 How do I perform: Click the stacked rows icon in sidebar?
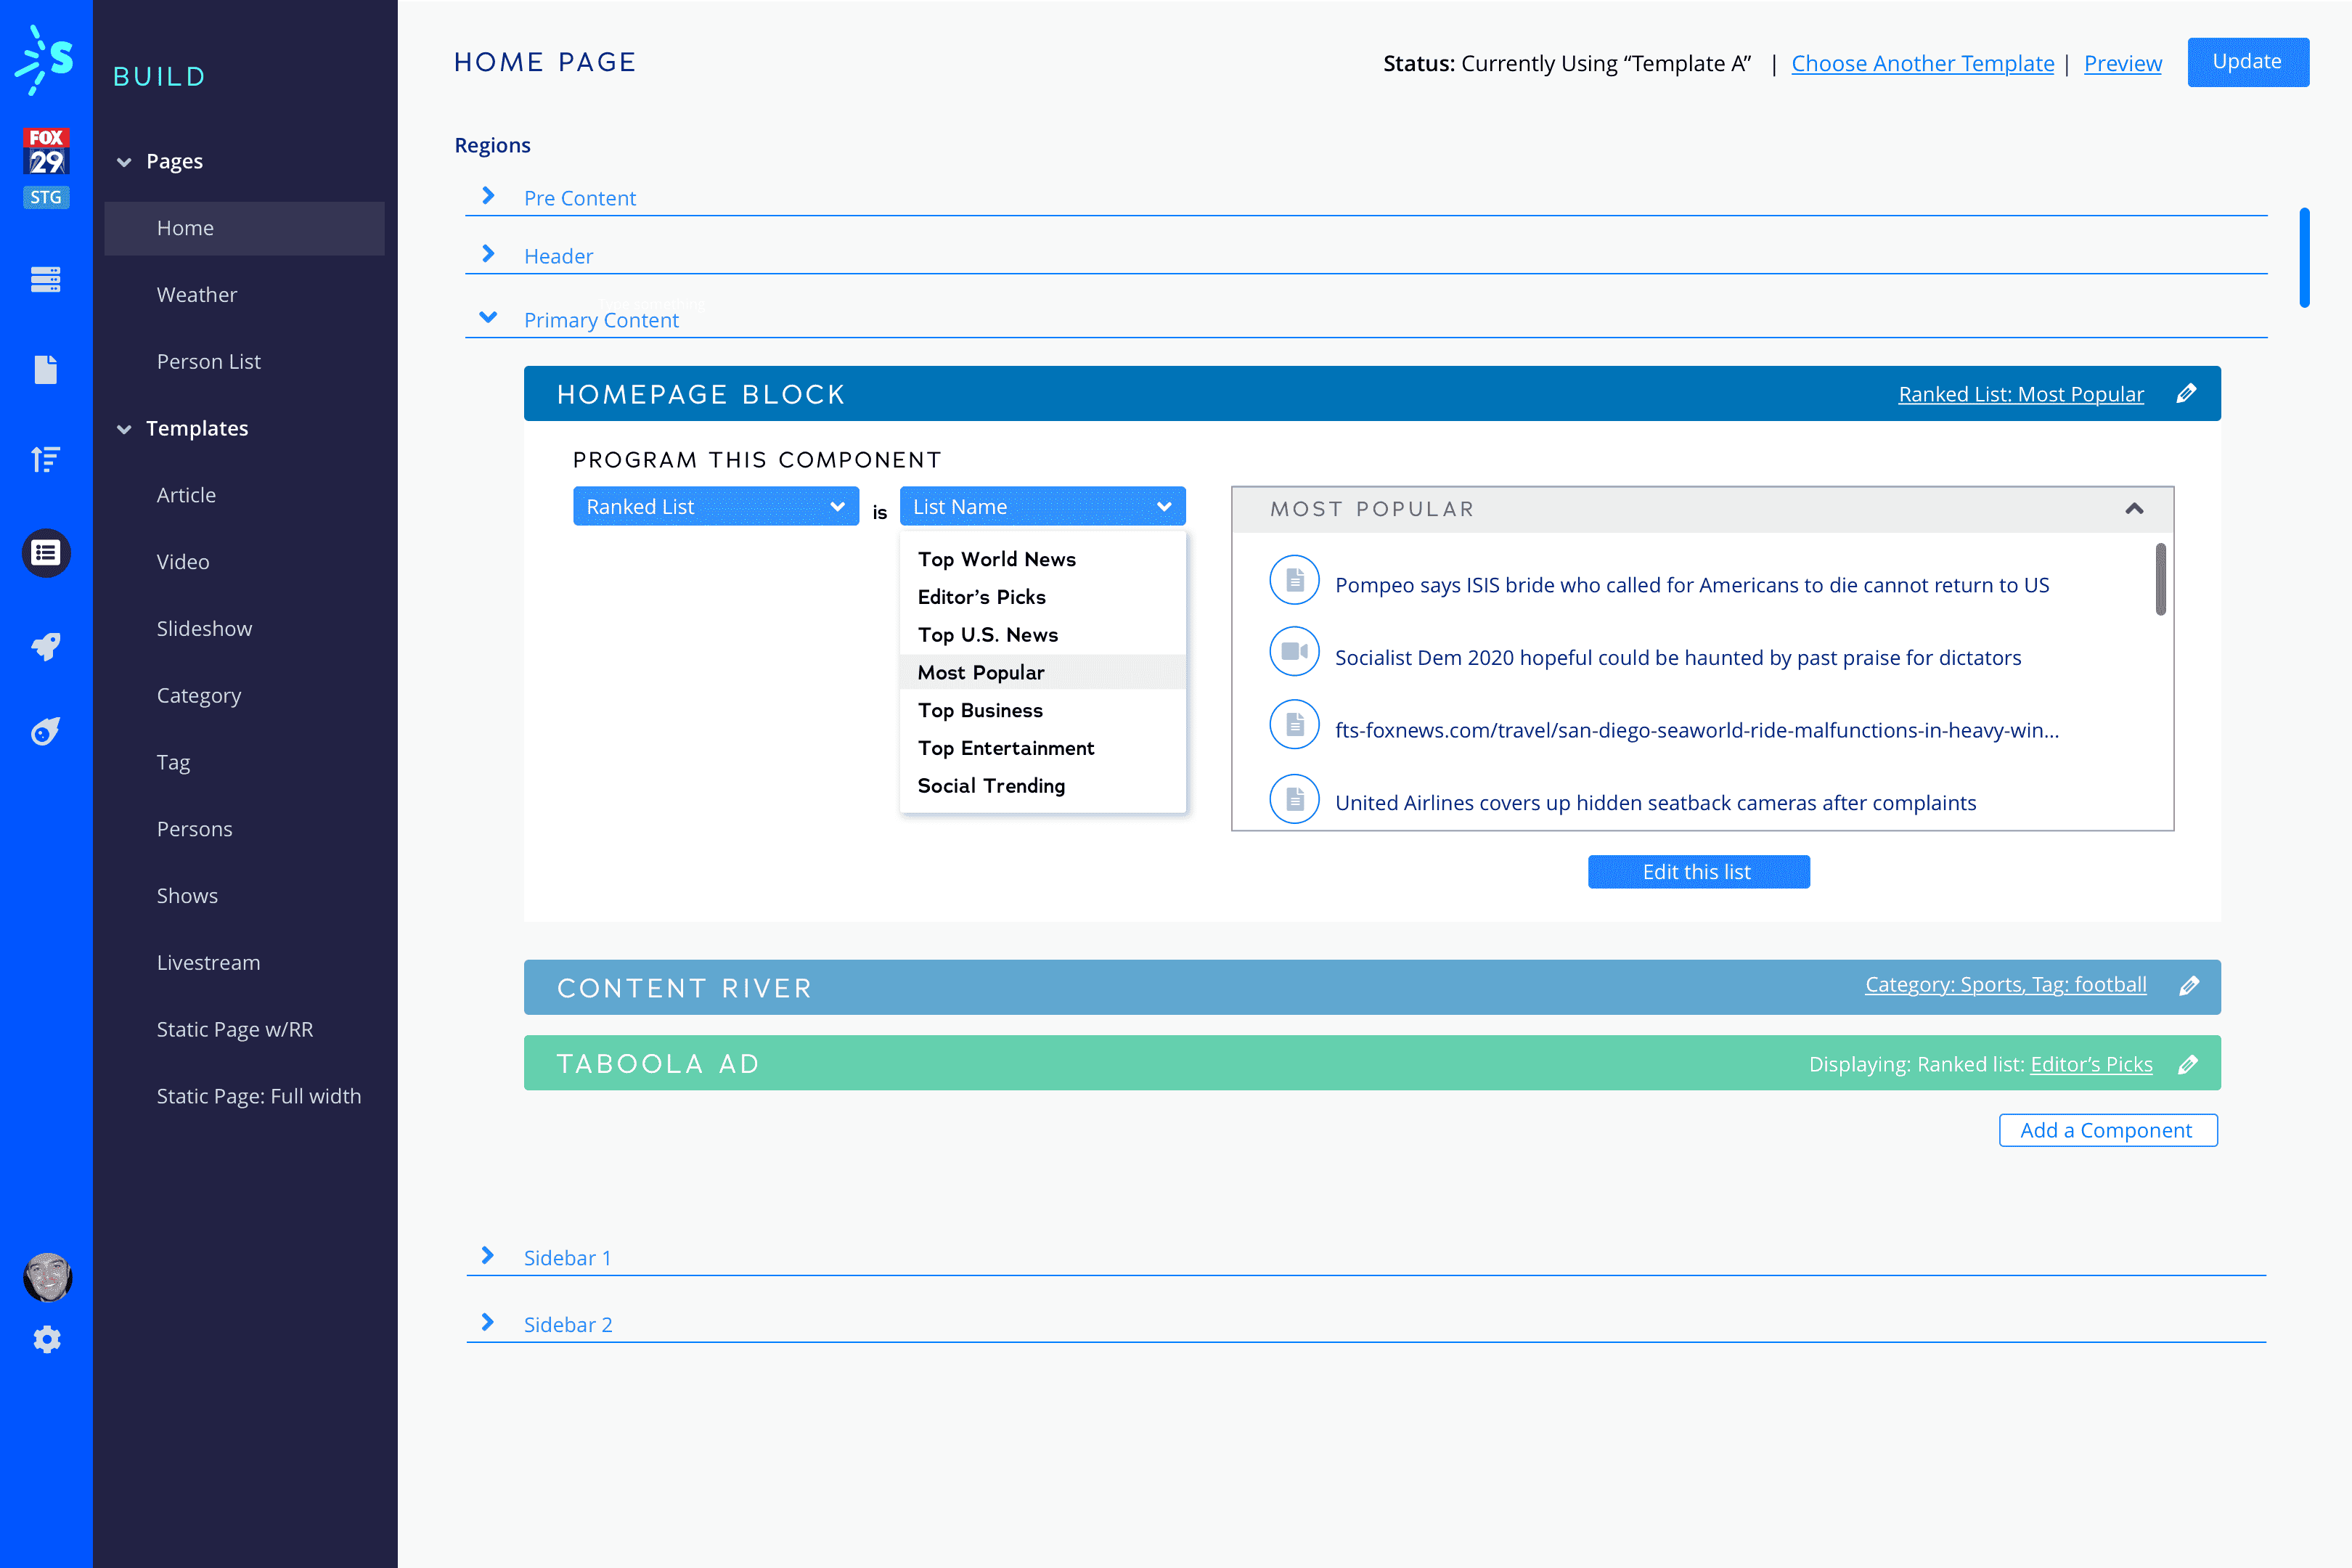46,279
